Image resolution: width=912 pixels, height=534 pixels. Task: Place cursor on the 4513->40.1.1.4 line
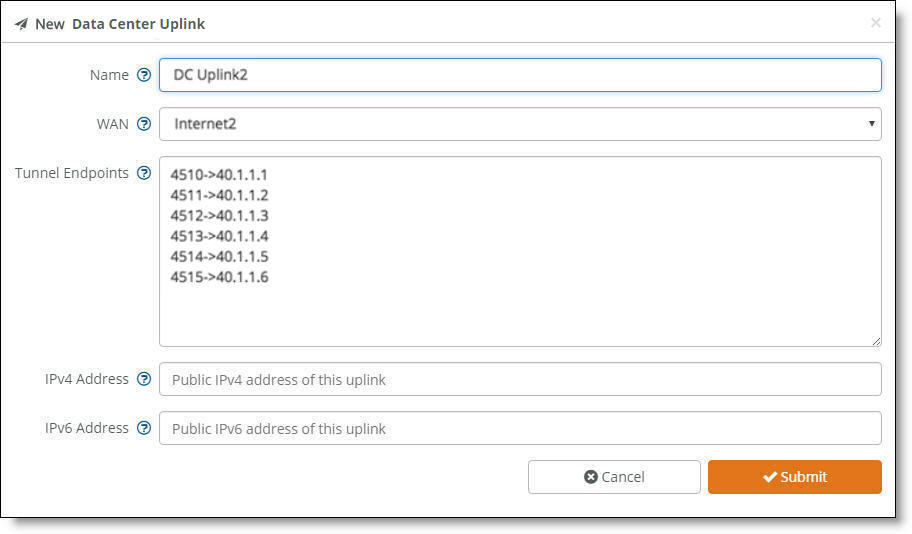[x=219, y=236]
